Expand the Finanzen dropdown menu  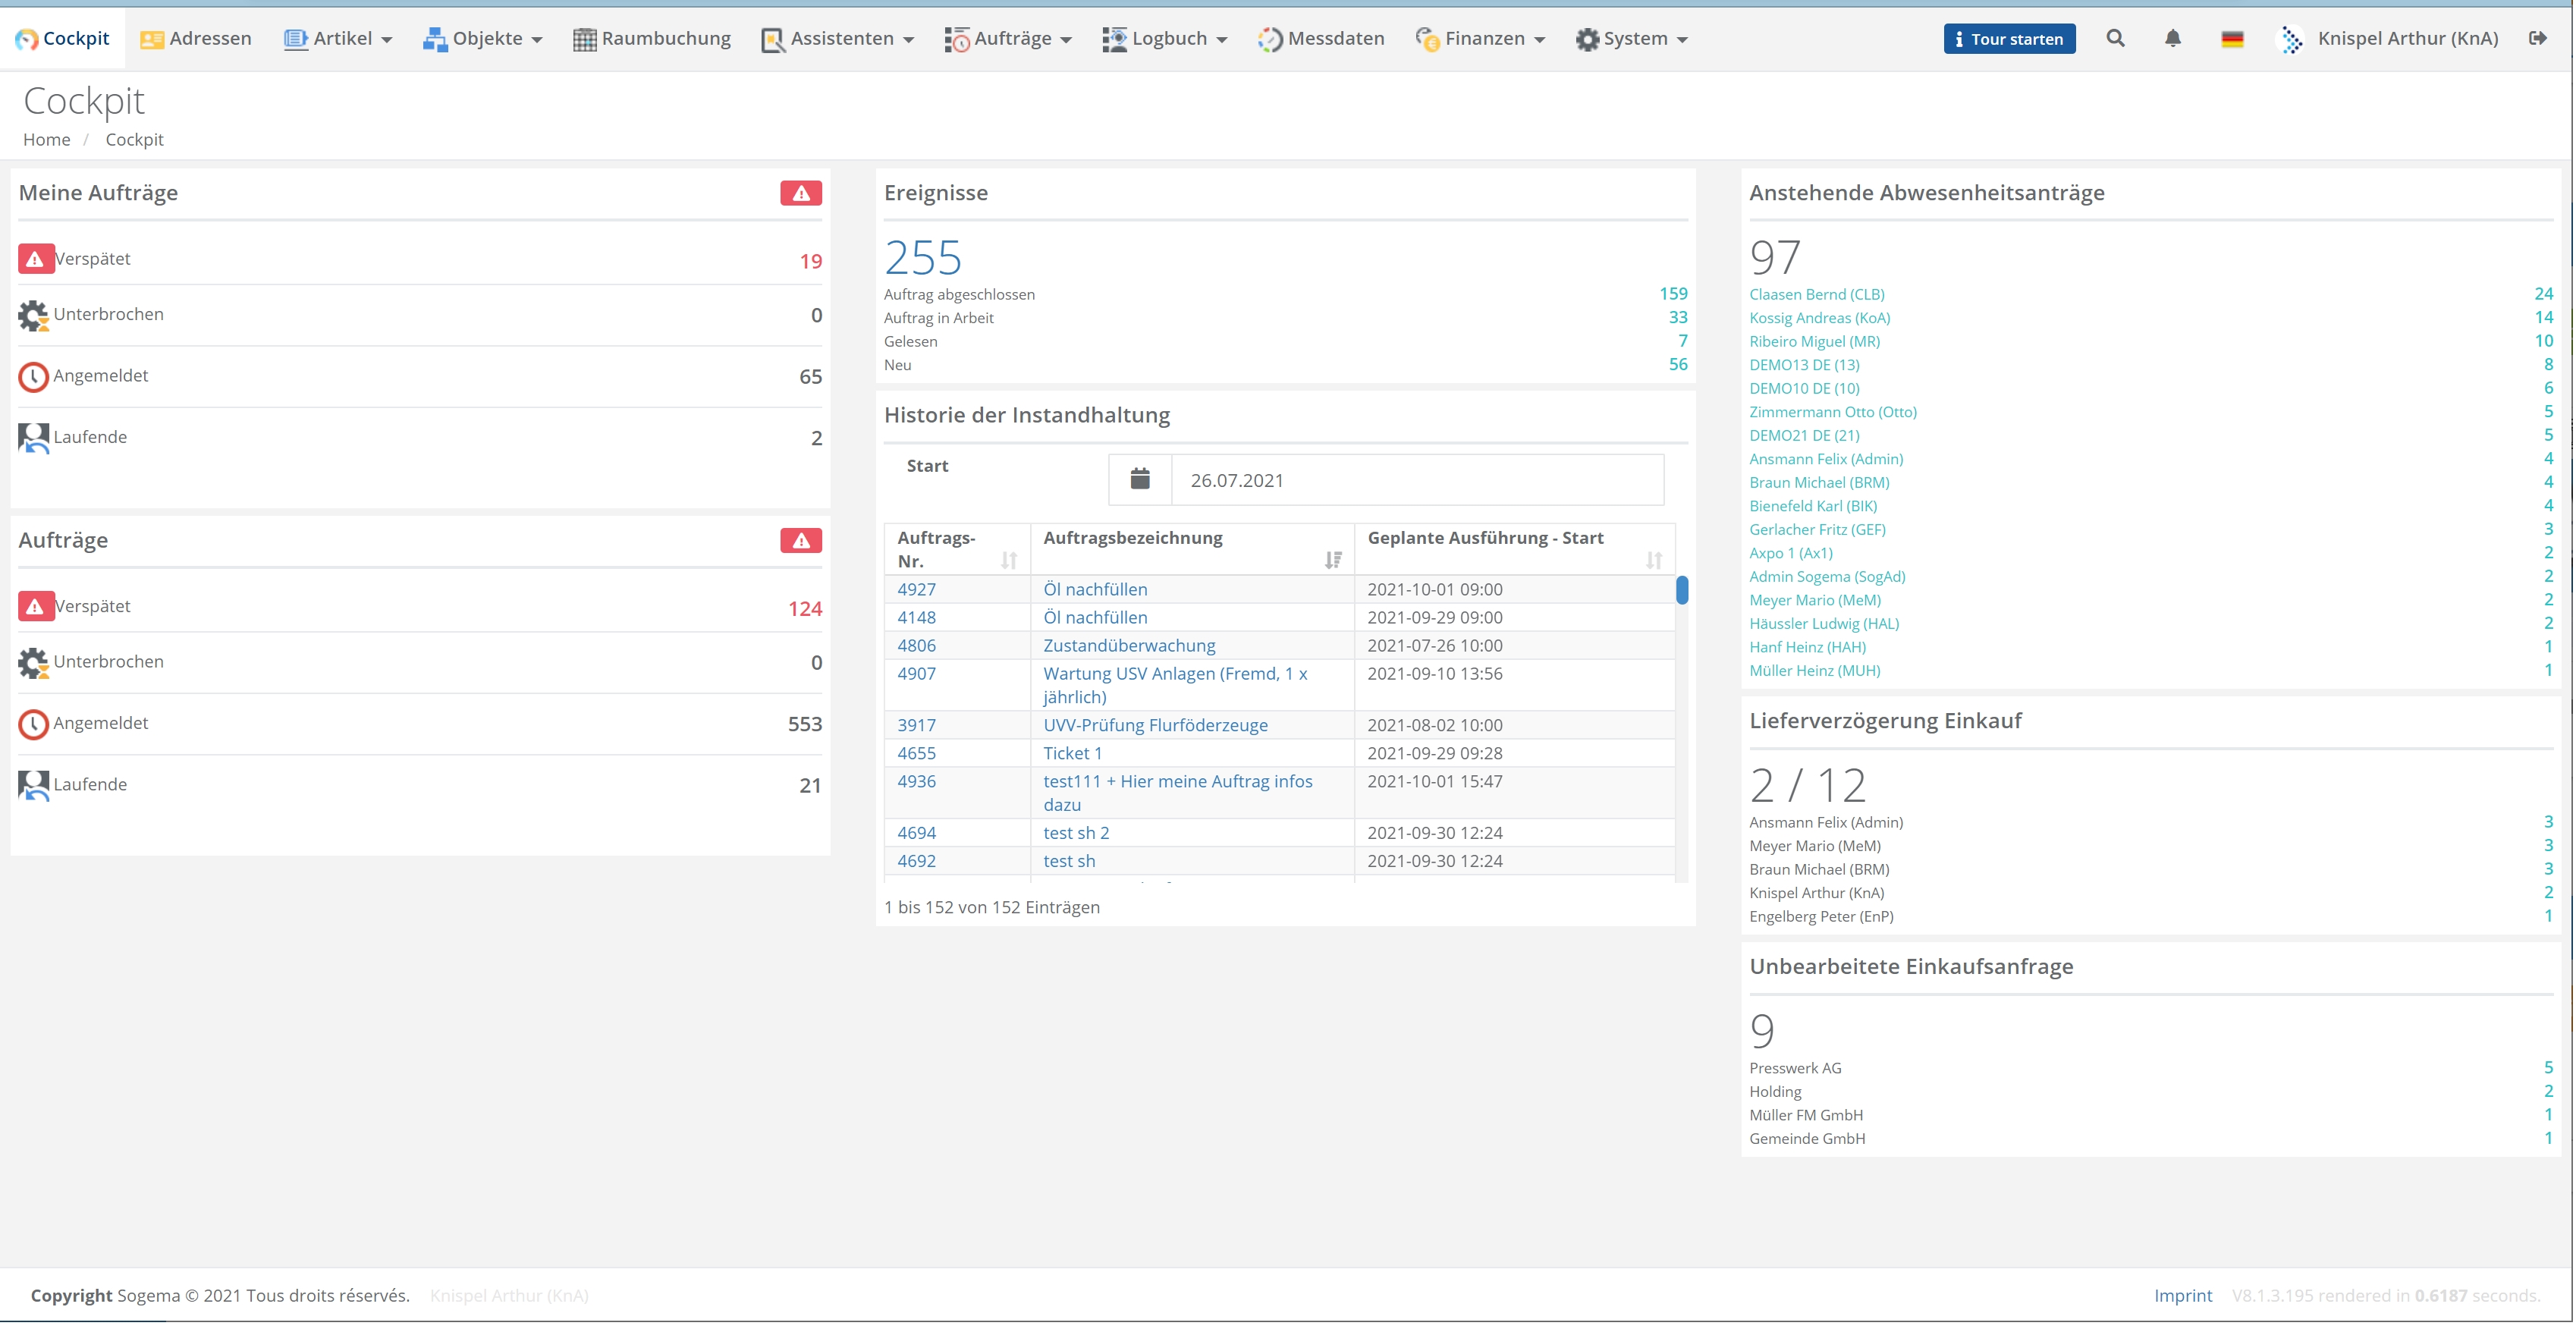point(1481,38)
